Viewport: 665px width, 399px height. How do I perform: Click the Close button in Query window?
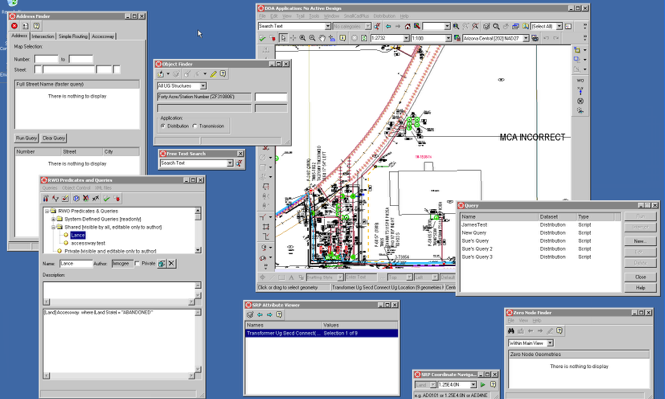(x=640, y=277)
